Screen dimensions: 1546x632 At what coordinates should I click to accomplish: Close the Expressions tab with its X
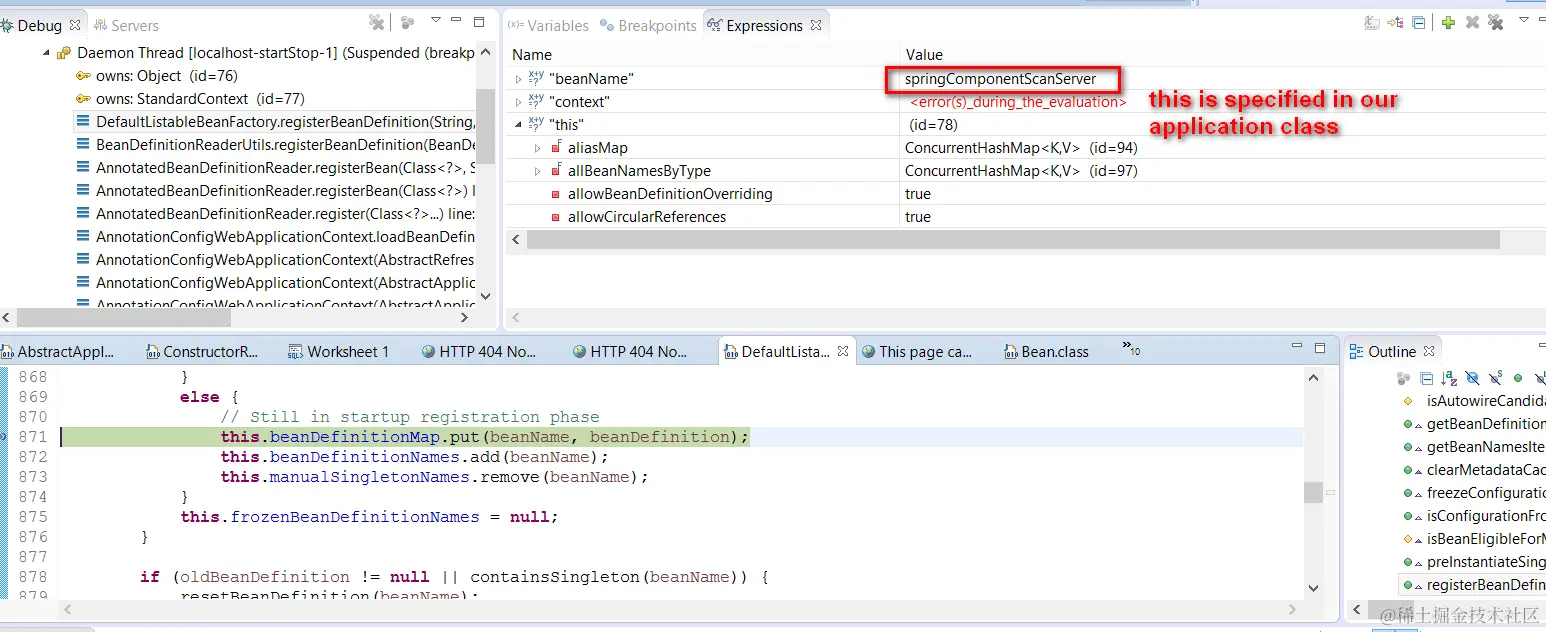tap(816, 25)
